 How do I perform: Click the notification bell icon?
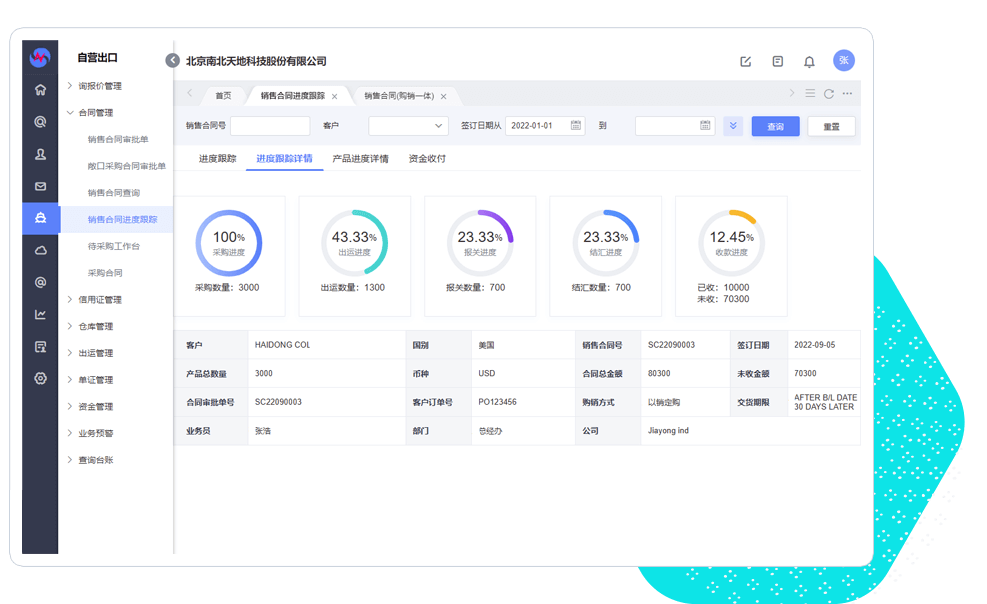(x=809, y=62)
